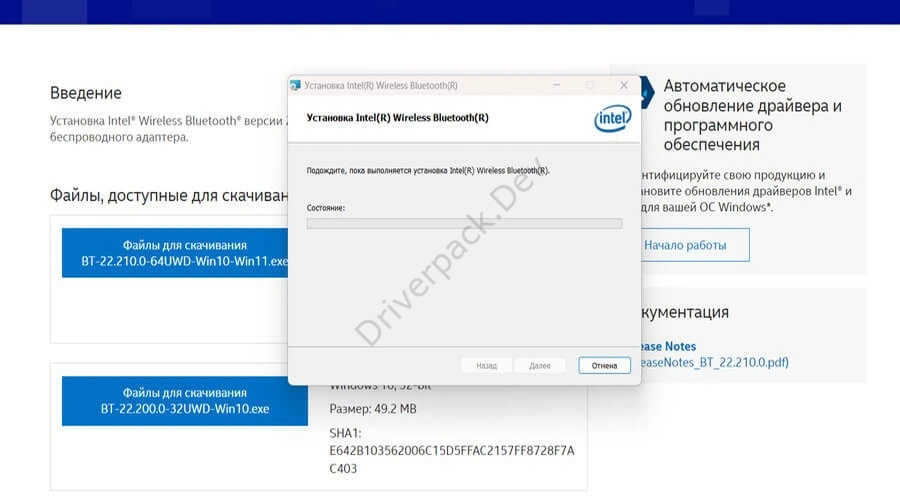Image resolution: width=900 pixels, height=500 pixels.
Task: Click the Intel logo in installer header
Action: point(612,118)
